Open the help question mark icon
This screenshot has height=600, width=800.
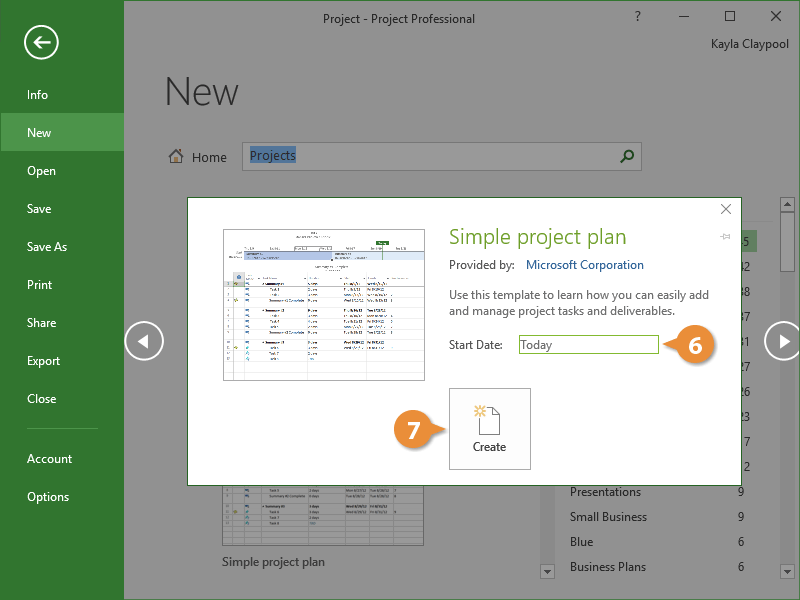click(639, 17)
